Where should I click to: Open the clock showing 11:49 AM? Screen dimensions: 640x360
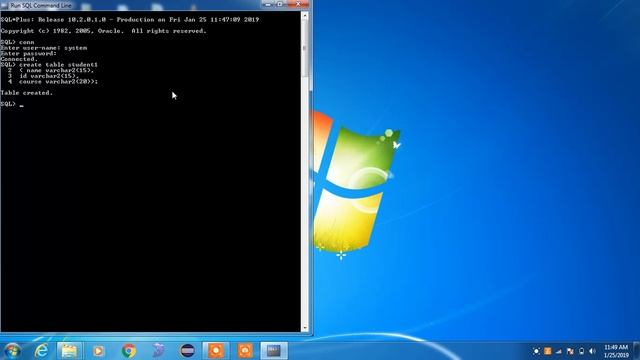(x=616, y=351)
